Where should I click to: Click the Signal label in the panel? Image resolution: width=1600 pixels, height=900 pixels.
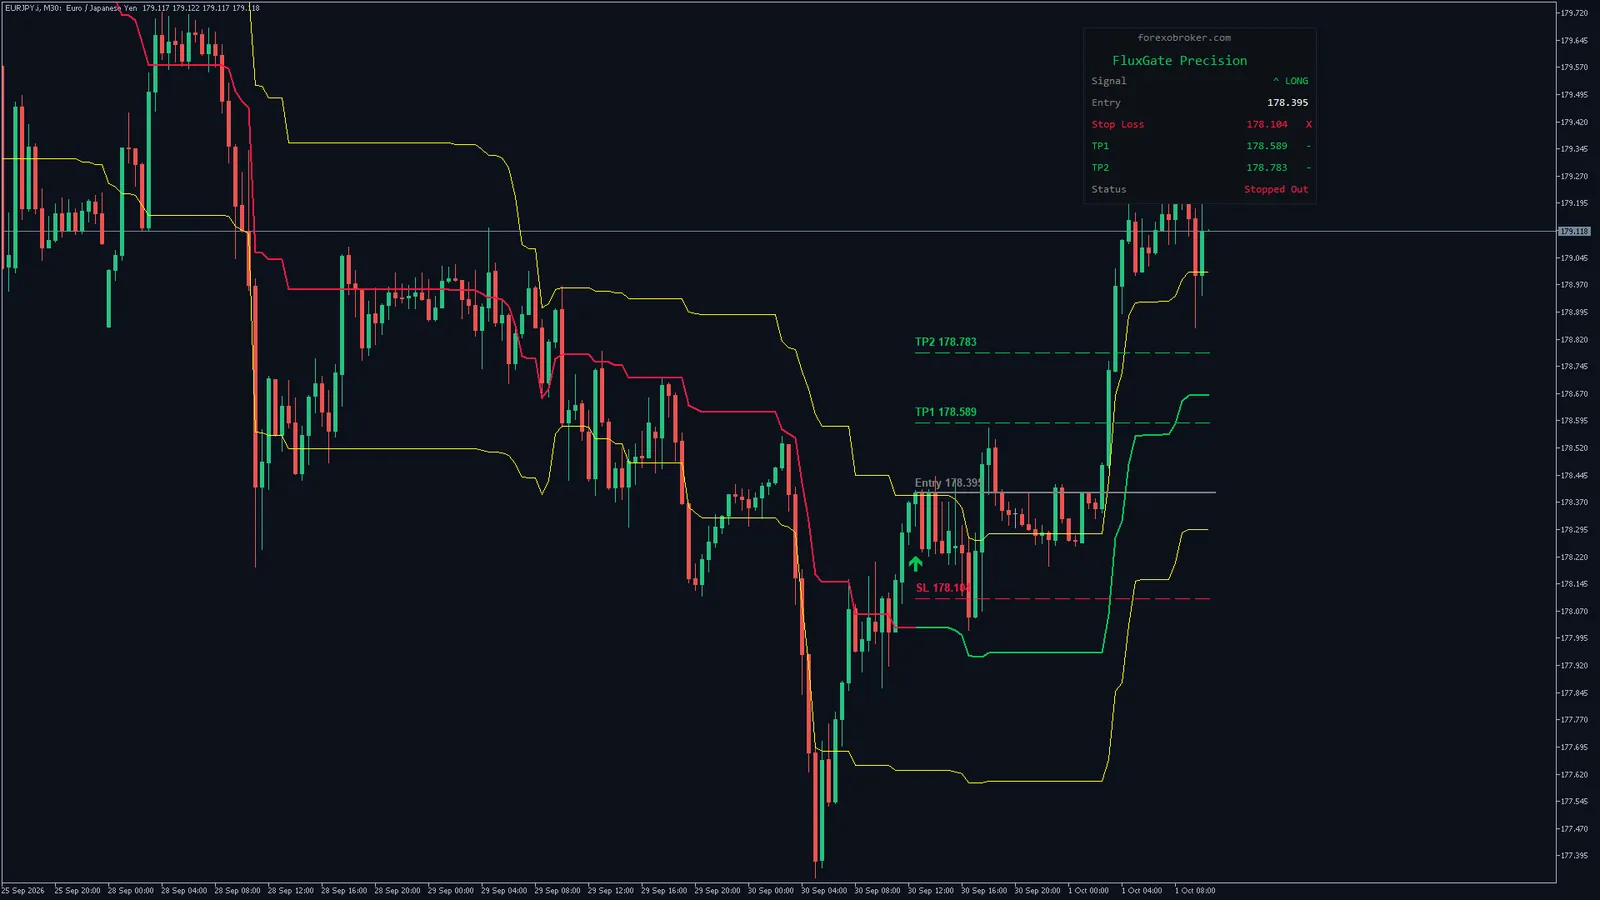pos(1108,81)
